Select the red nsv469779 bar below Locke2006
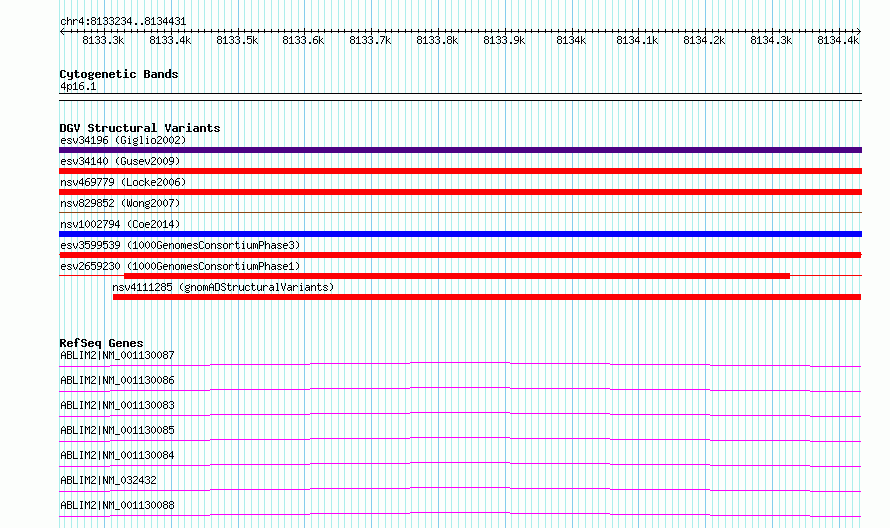 coord(460,192)
